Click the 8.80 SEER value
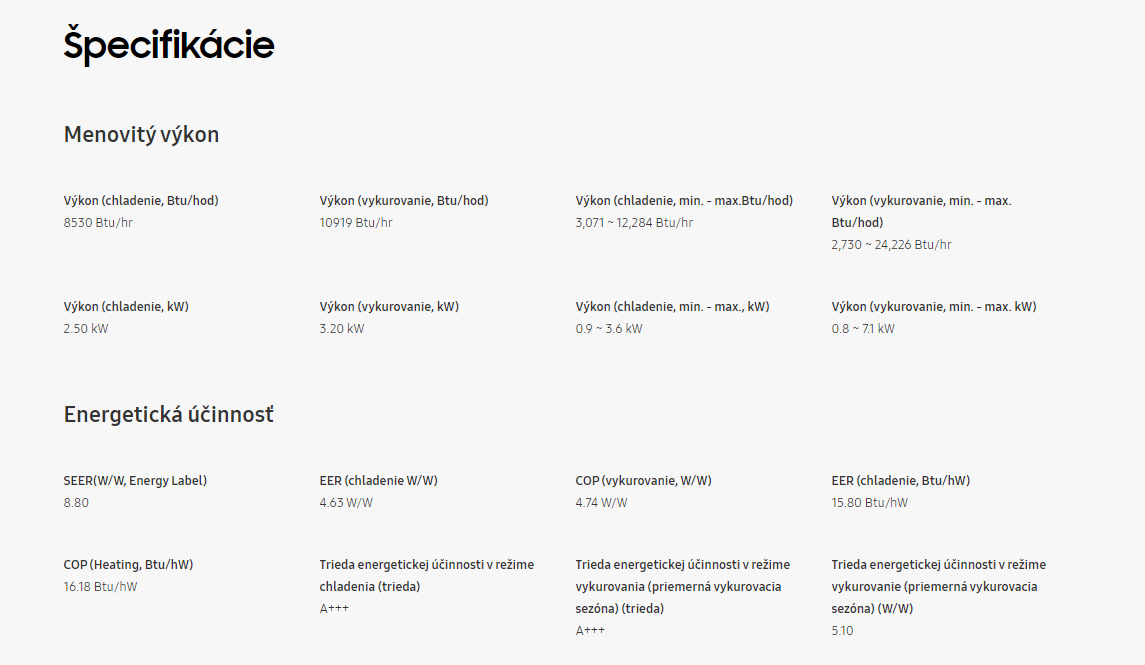The height and width of the screenshot is (665, 1145). click(76, 502)
